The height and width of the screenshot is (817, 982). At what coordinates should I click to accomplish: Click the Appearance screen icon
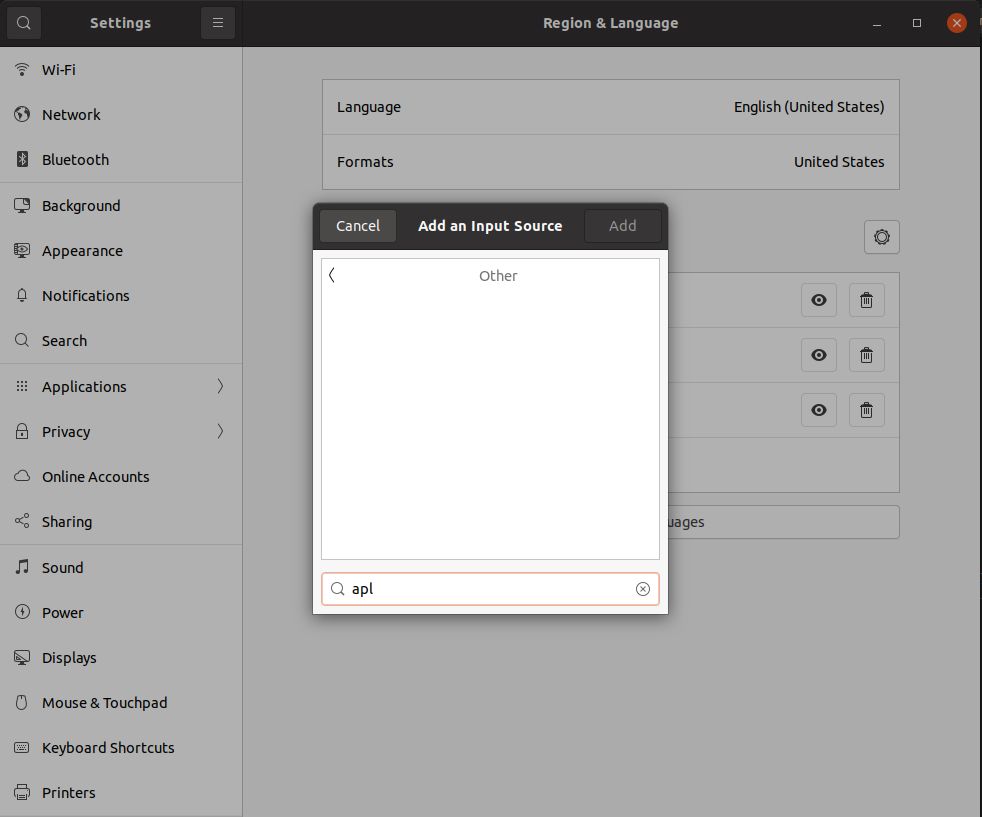tap(22, 250)
